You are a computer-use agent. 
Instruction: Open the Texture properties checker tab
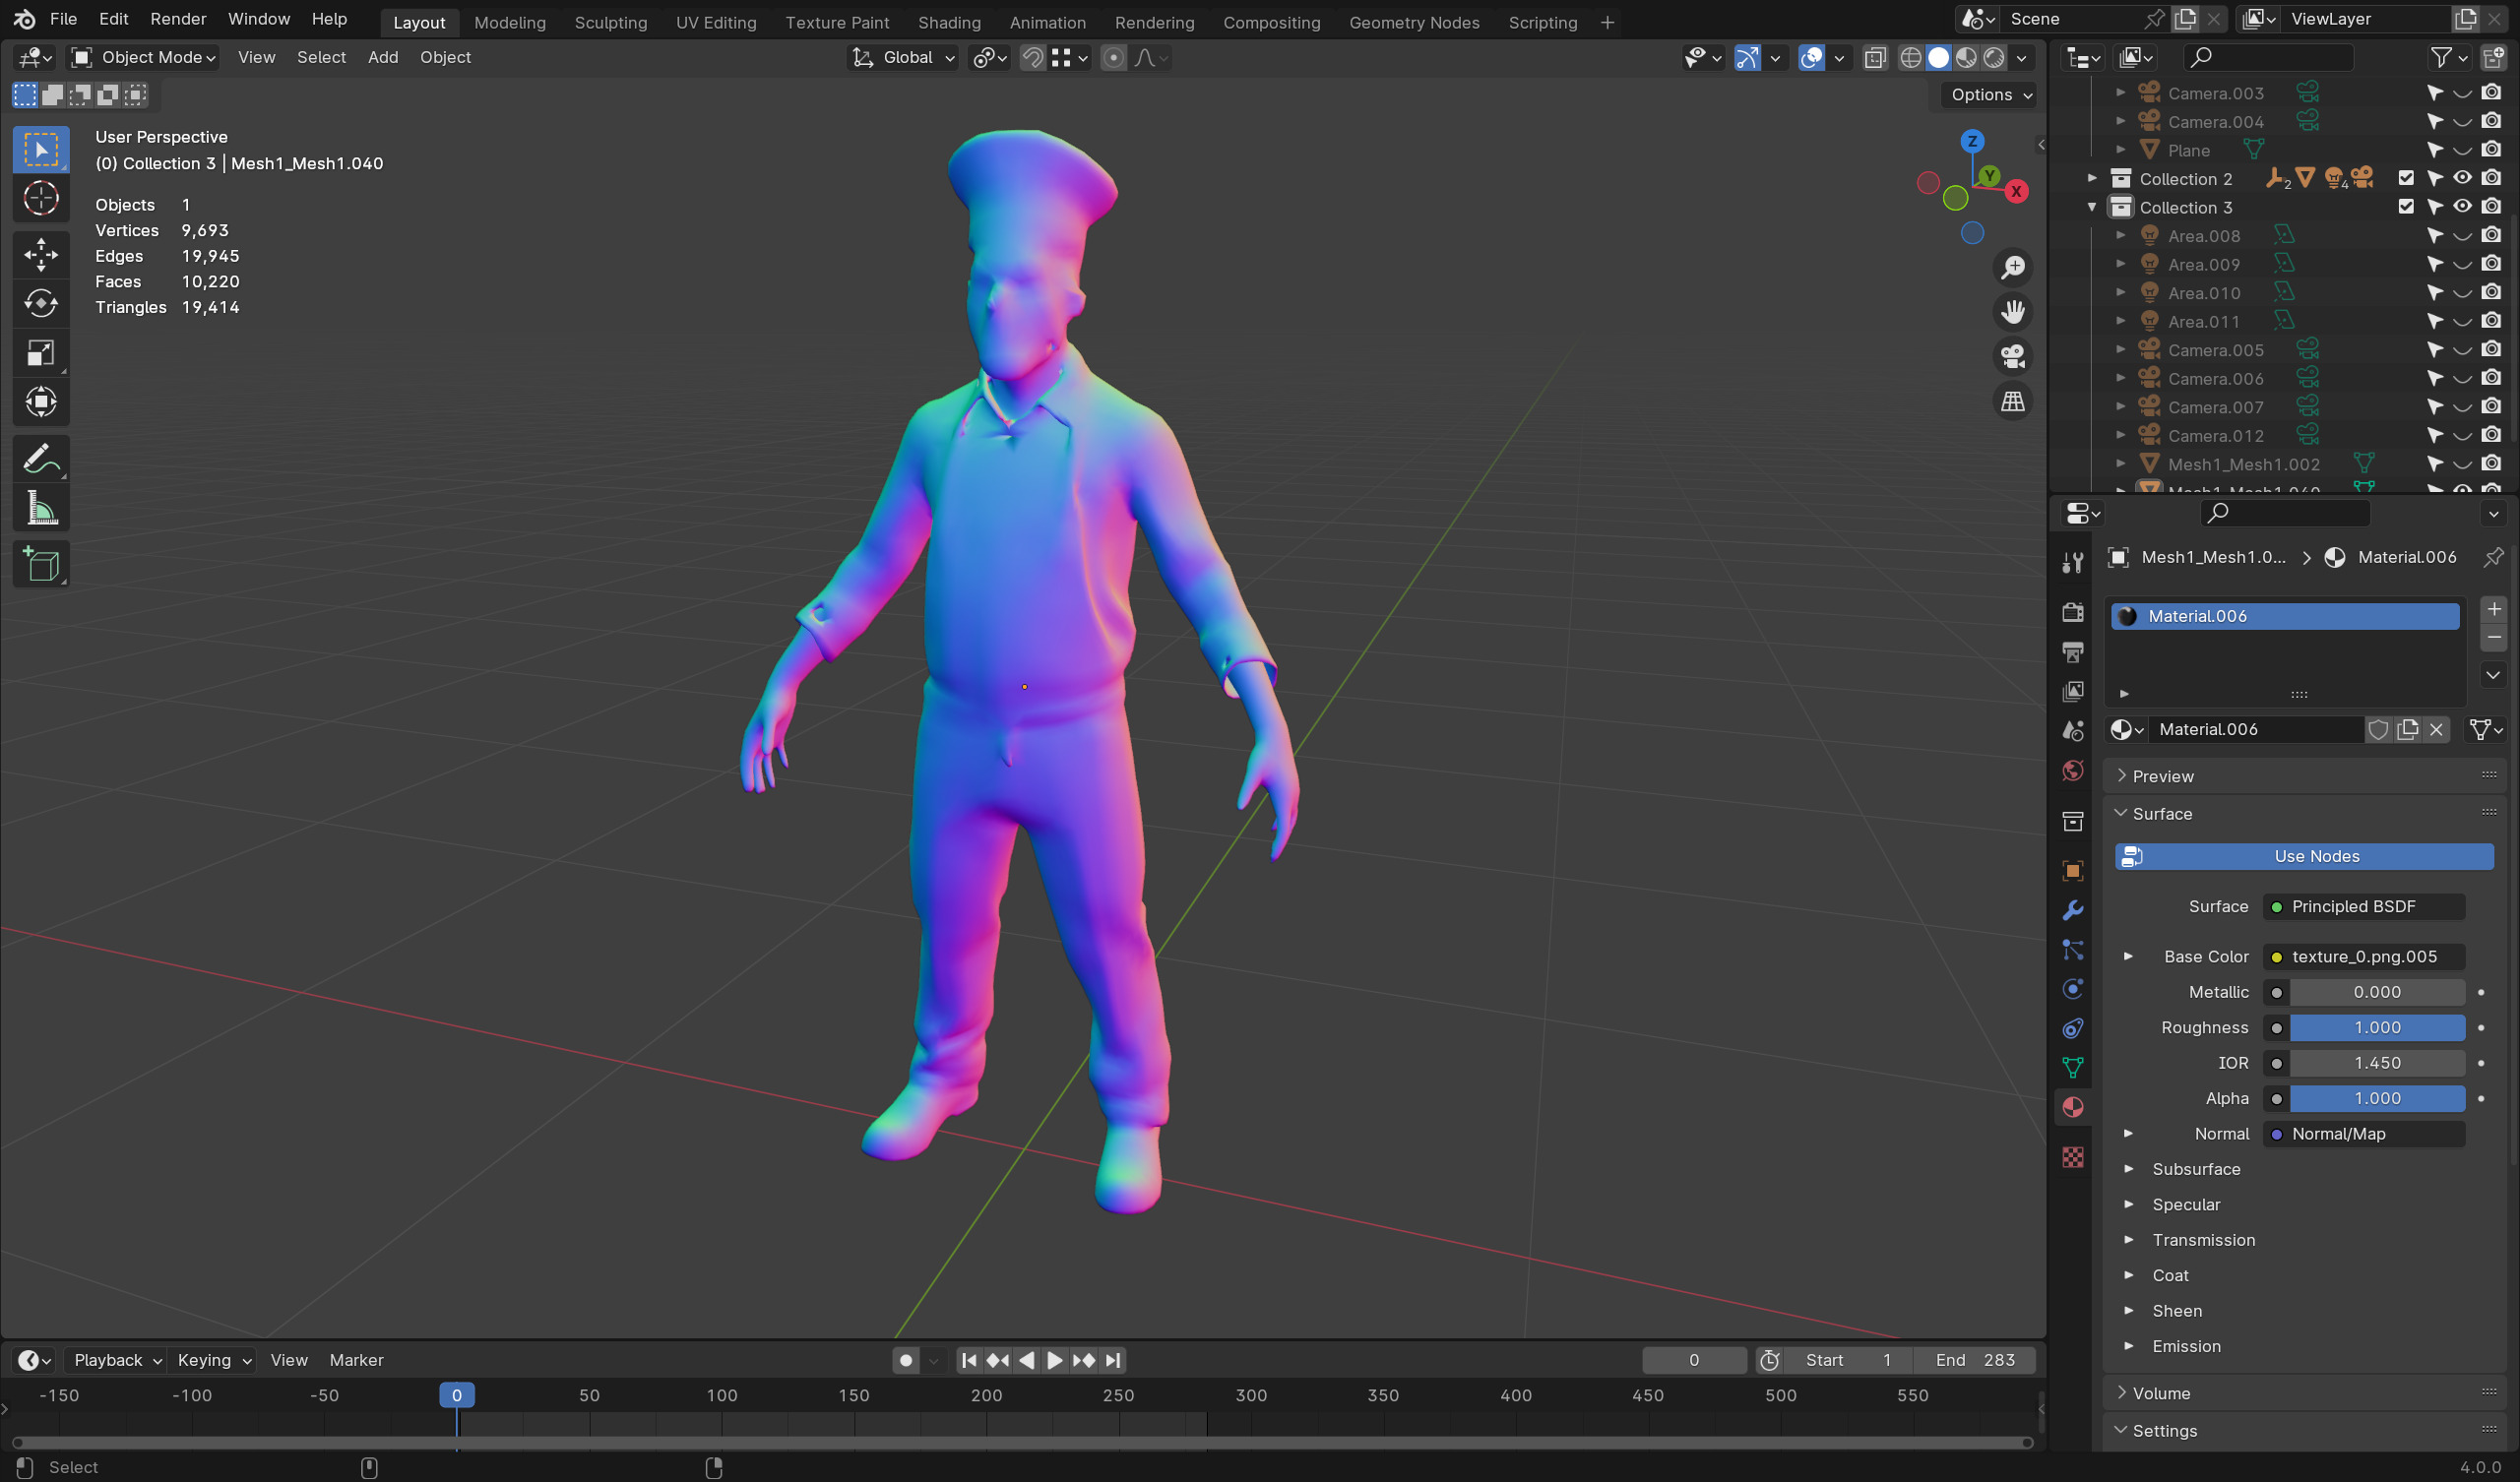(2073, 1157)
